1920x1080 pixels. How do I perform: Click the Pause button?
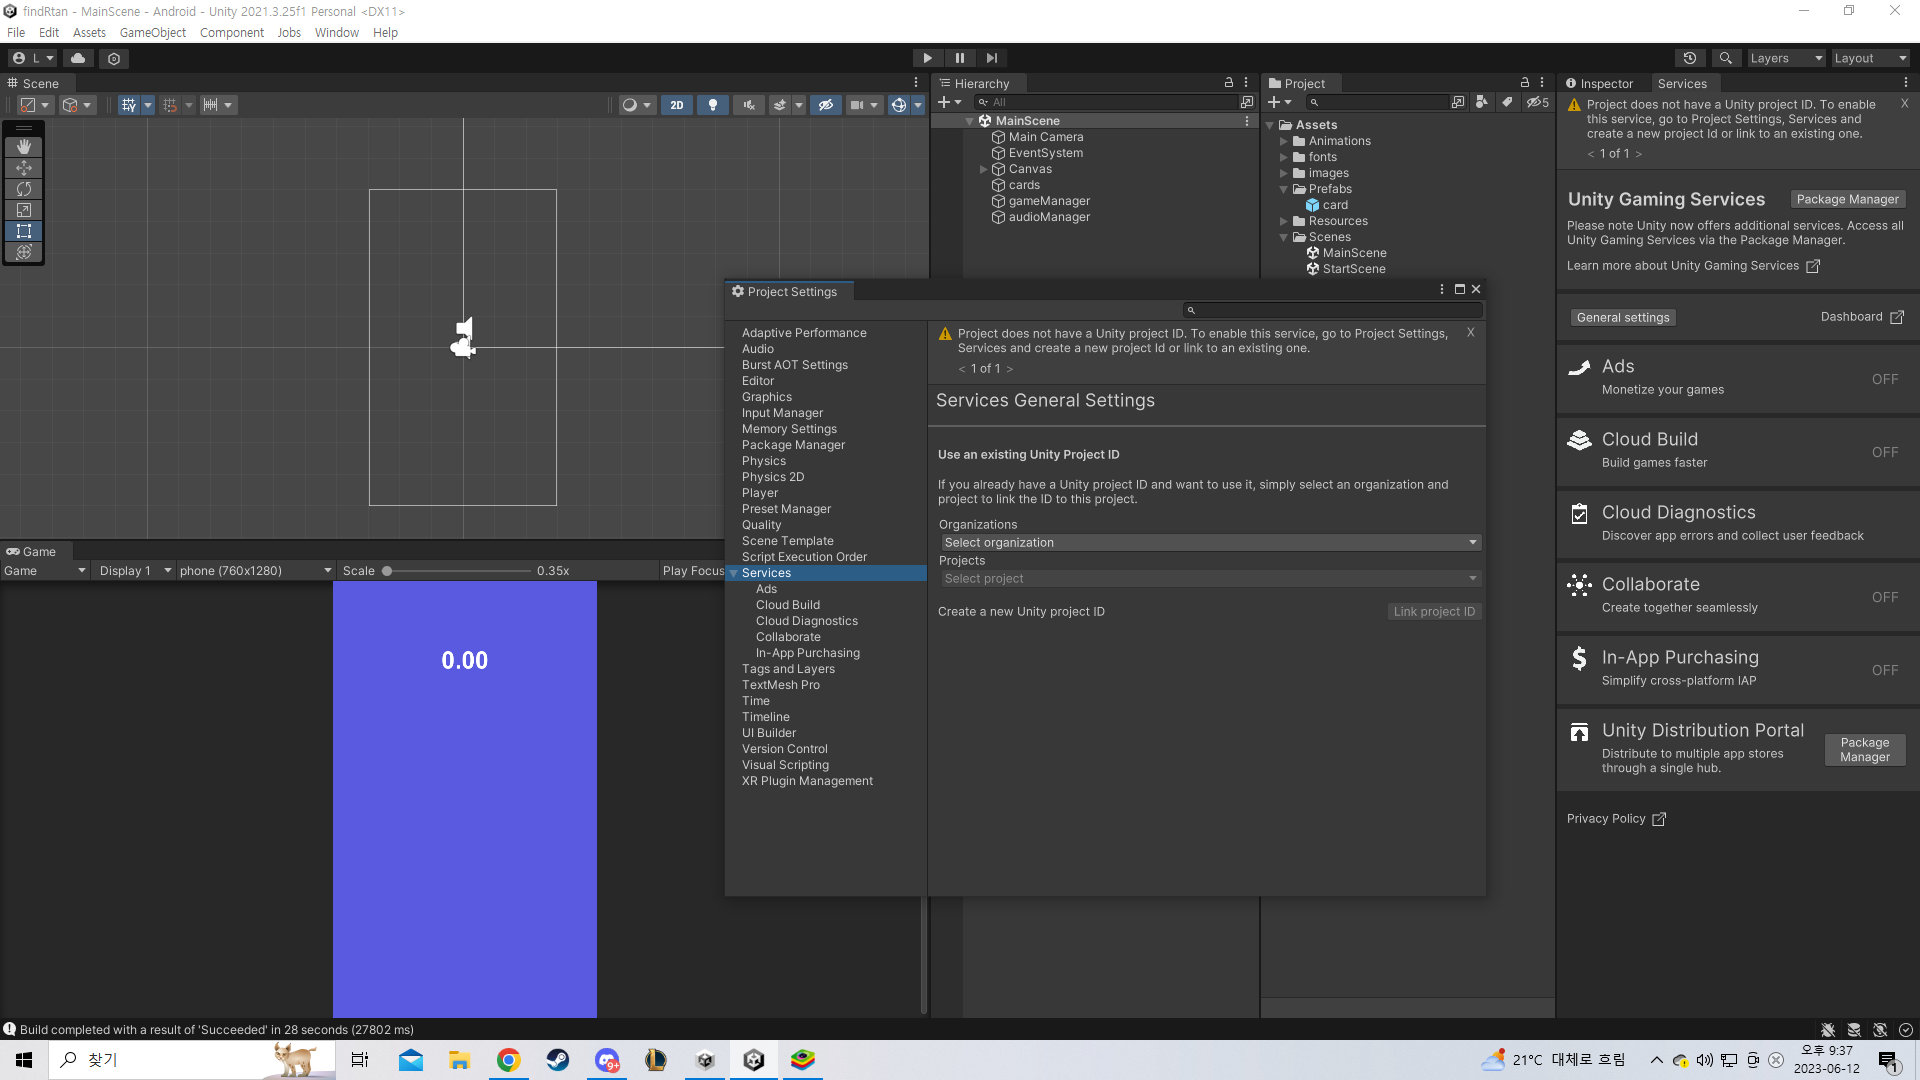[x=959, y=58]
